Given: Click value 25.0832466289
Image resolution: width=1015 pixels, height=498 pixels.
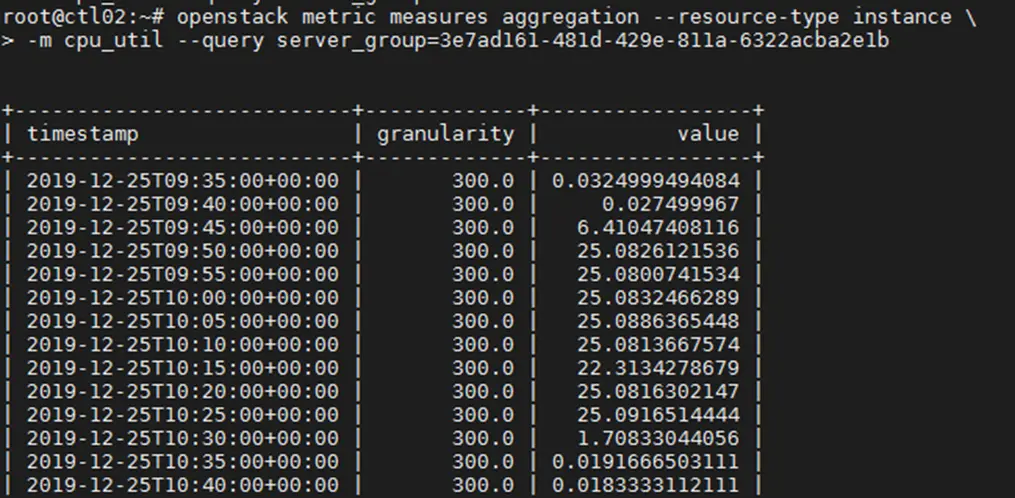Looking at the screenshot, I should 658,298.
